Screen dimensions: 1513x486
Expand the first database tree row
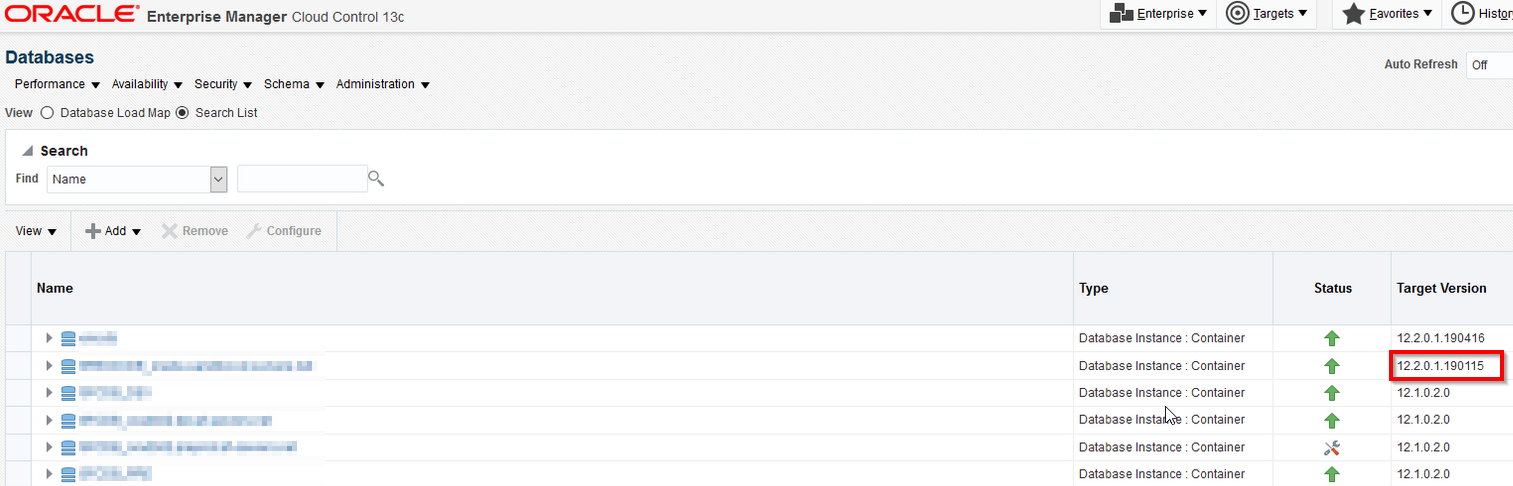pos(49,339)
